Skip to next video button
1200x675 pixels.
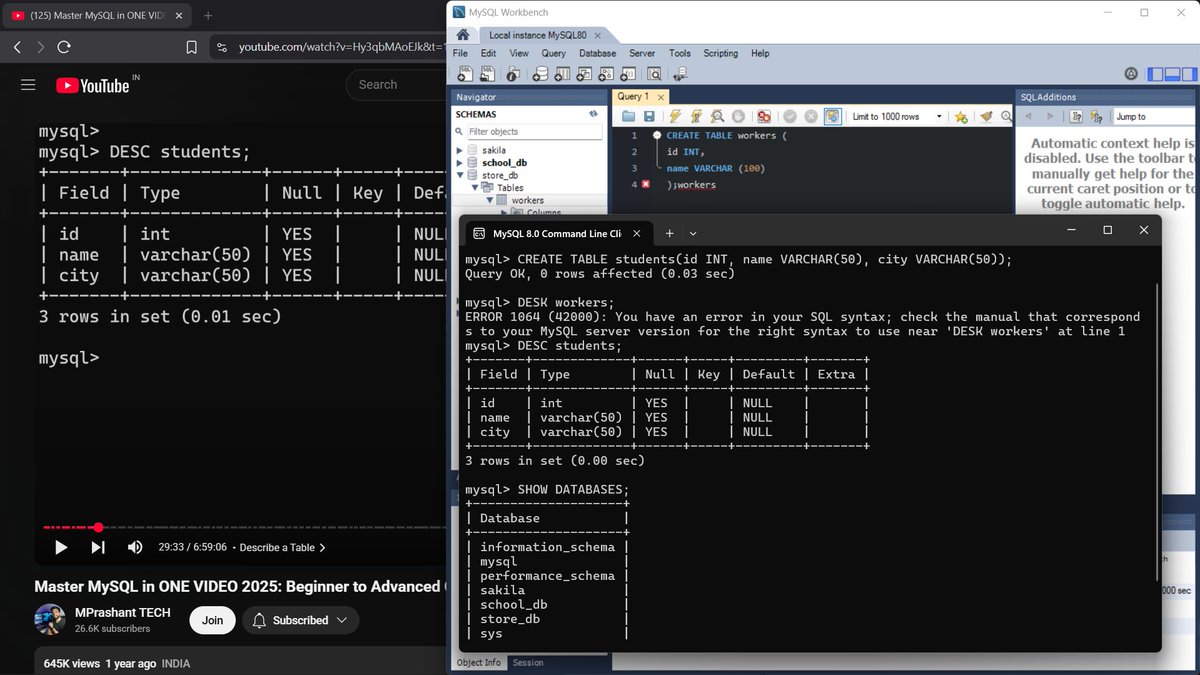(98, 547)
